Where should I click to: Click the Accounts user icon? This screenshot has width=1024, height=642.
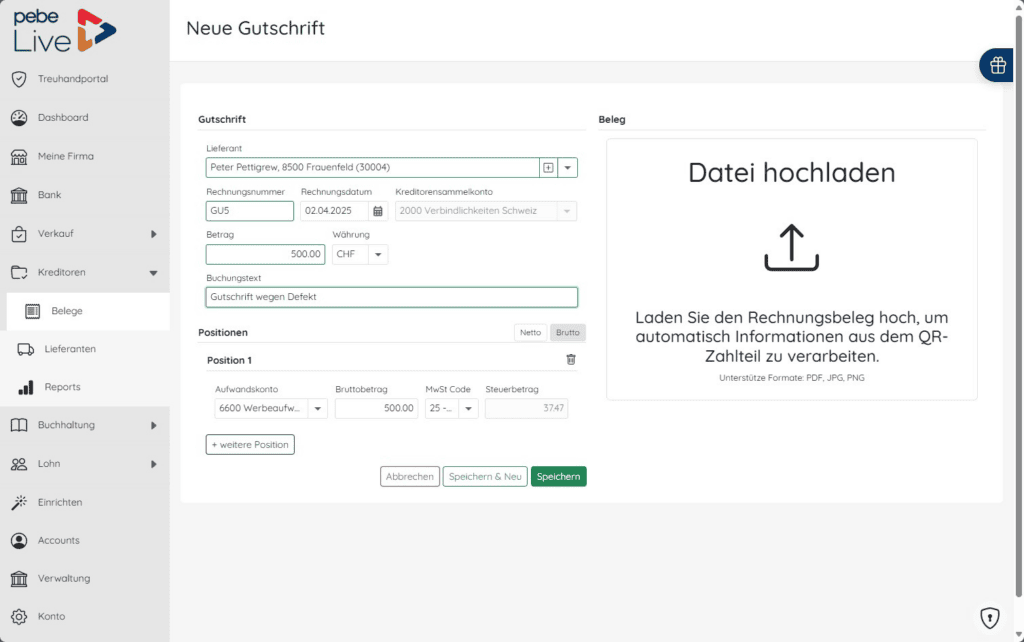19,541
